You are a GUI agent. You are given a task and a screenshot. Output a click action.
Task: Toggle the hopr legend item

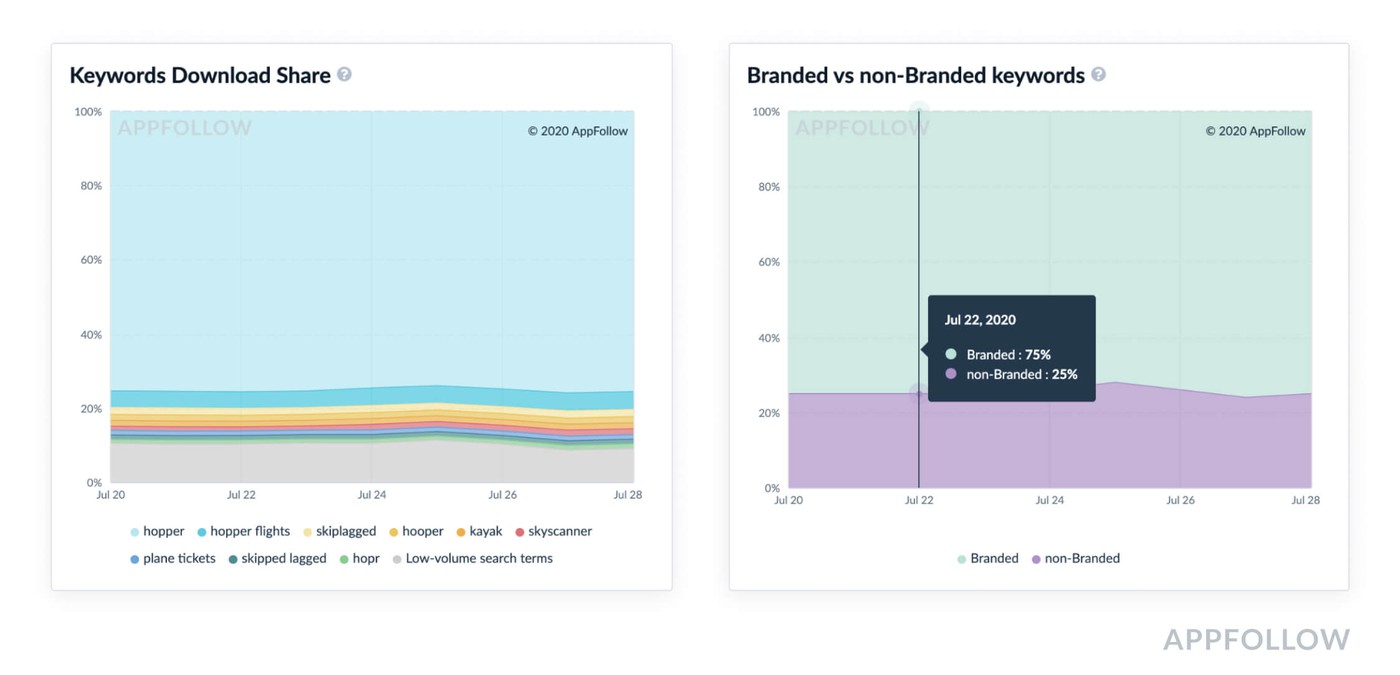click(359, 559)
